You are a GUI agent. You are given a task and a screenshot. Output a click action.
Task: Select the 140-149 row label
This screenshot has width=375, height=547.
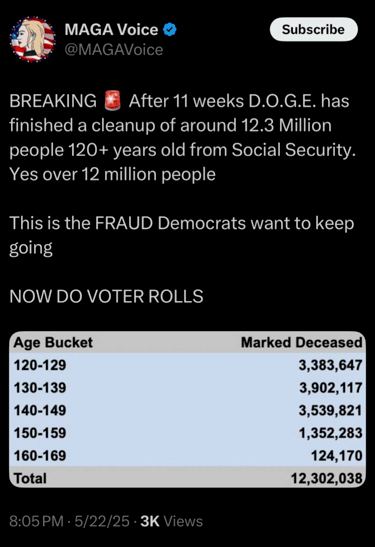40,411
